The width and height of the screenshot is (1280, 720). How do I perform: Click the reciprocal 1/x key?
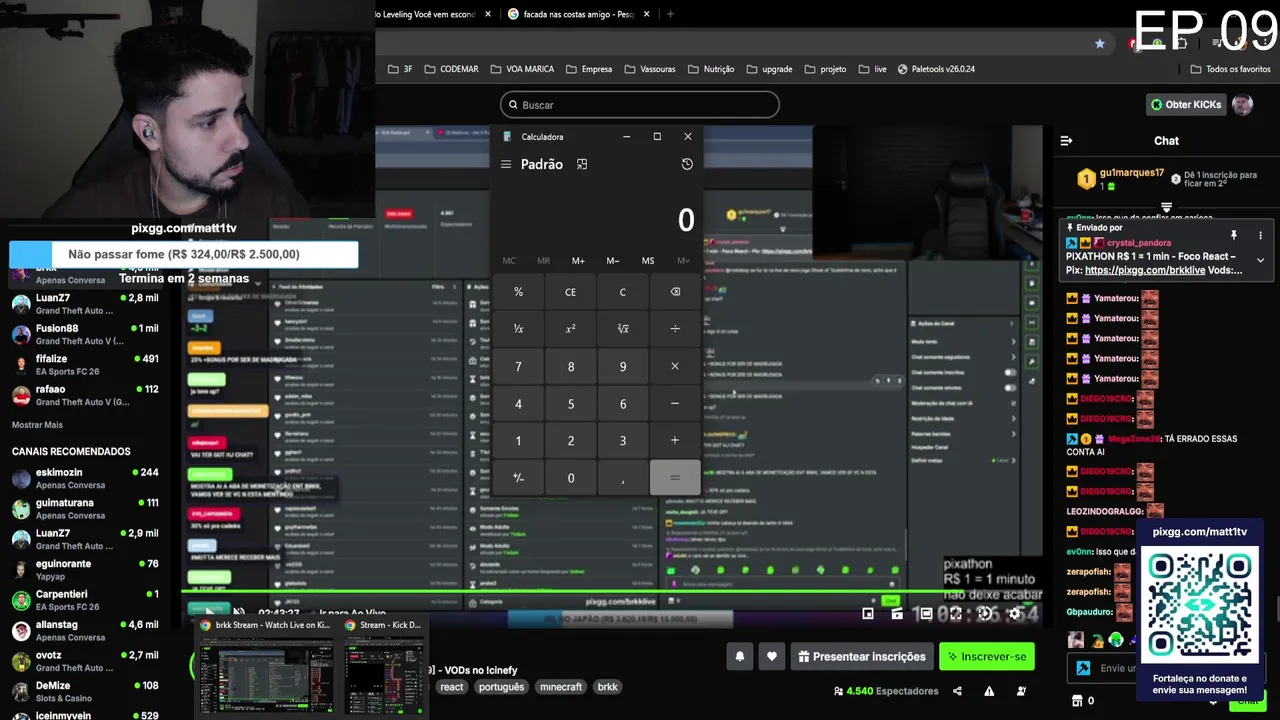point(518,329)
